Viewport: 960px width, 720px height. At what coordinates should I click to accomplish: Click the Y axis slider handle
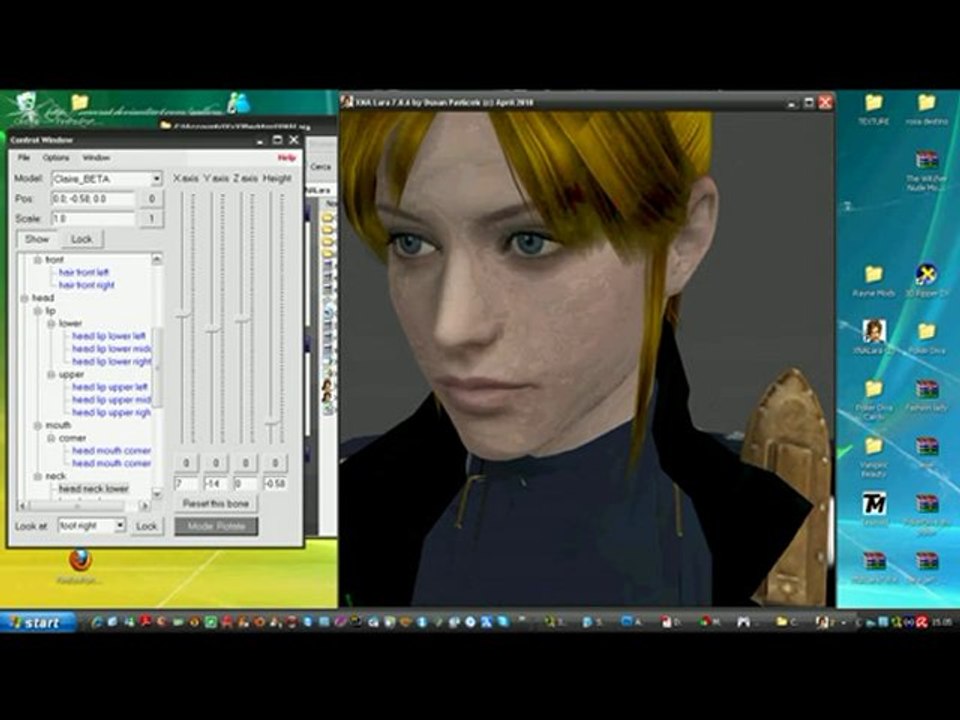pyautogui.click(x=213, y=329)
